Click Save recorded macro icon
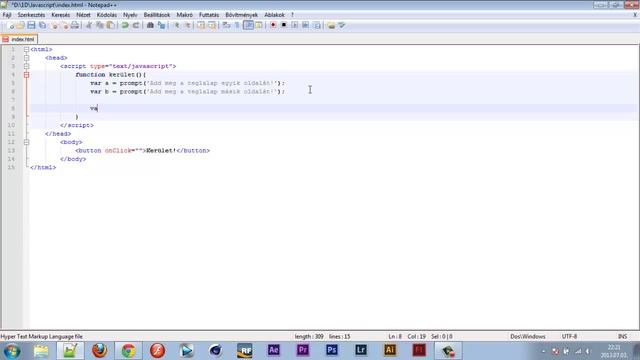Screen dimensions: 640x360 point(317,25)
